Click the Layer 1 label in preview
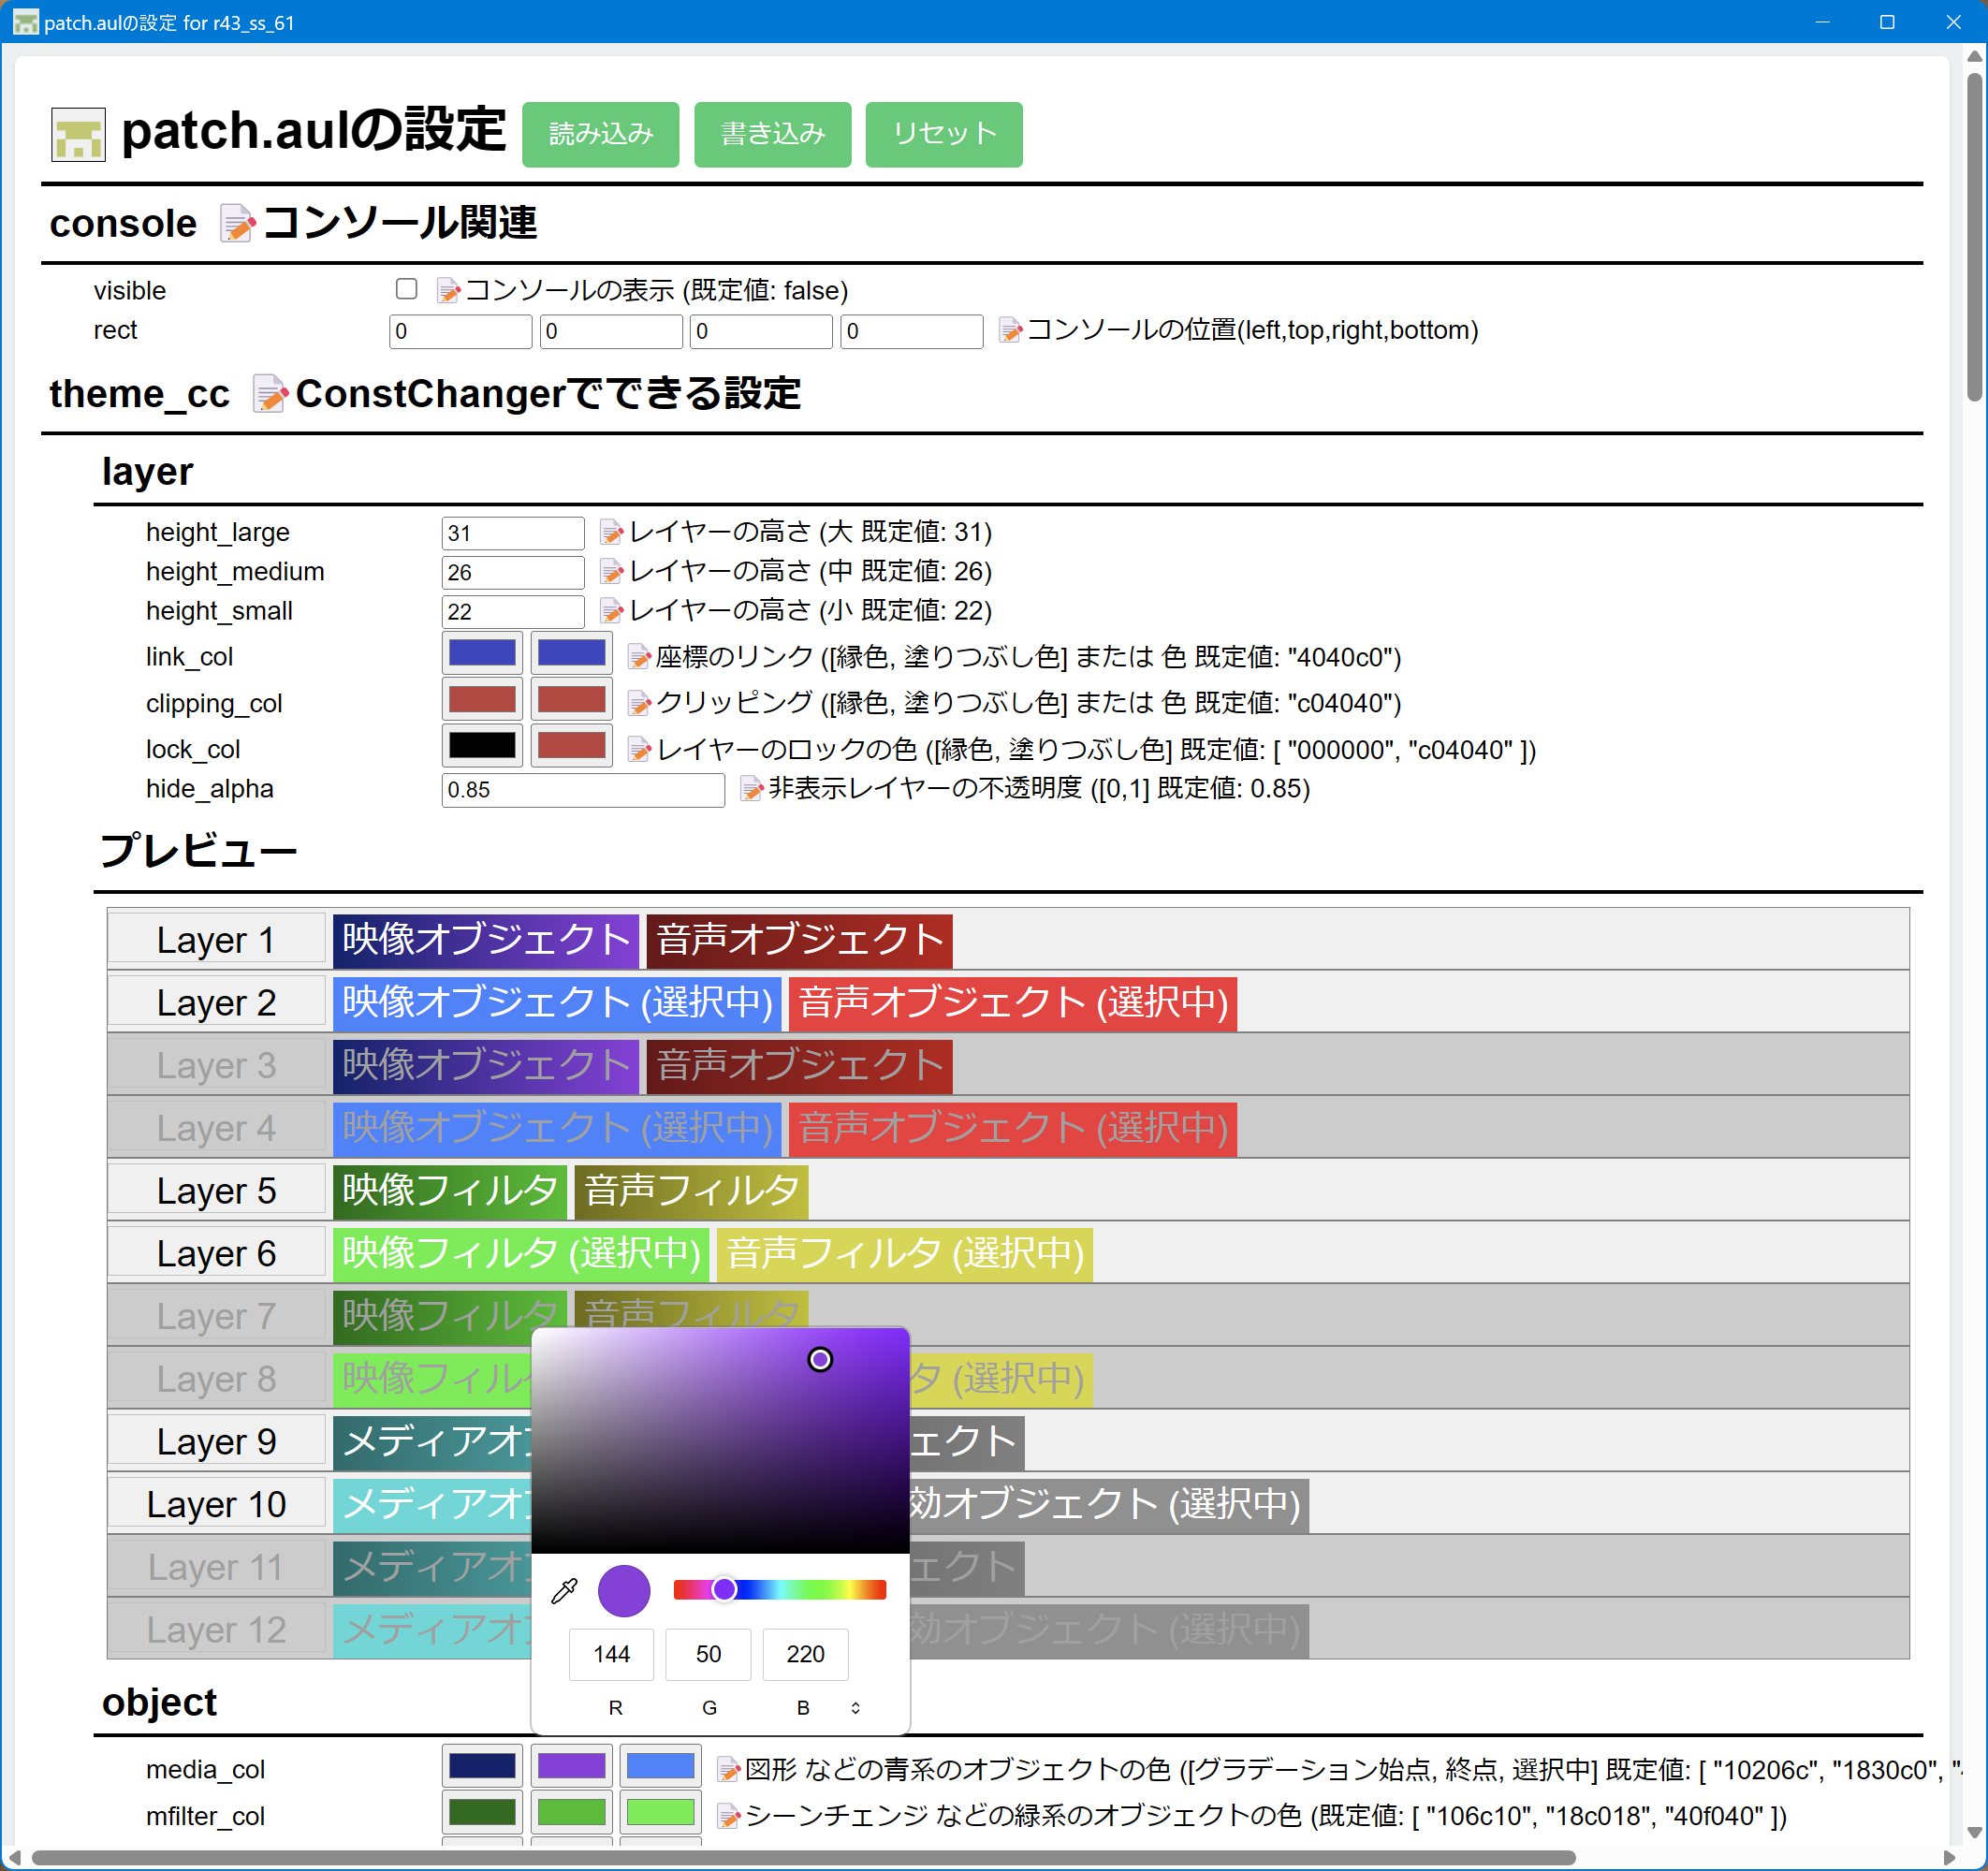 216,940
